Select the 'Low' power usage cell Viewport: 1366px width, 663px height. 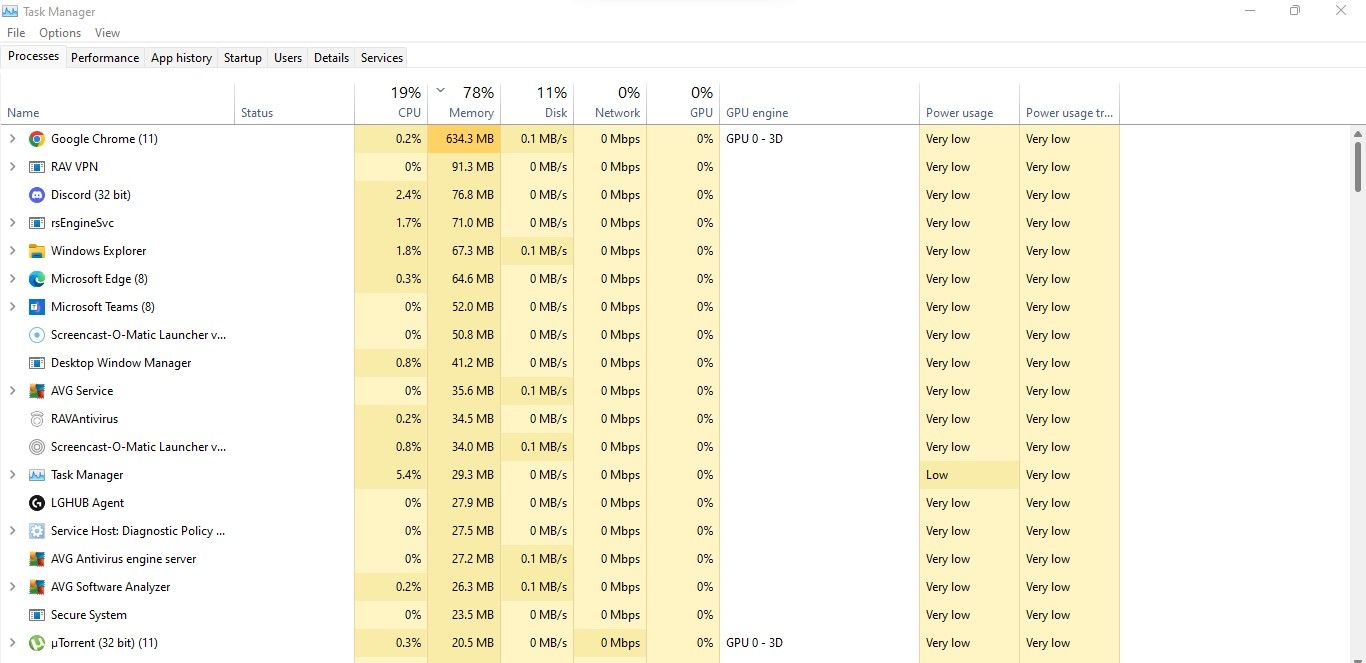tap(969, 475)
